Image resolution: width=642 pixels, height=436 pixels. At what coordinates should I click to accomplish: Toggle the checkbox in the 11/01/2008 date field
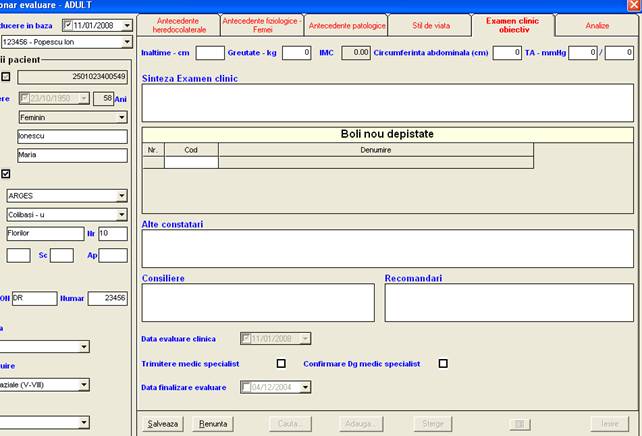pos(67,24)
